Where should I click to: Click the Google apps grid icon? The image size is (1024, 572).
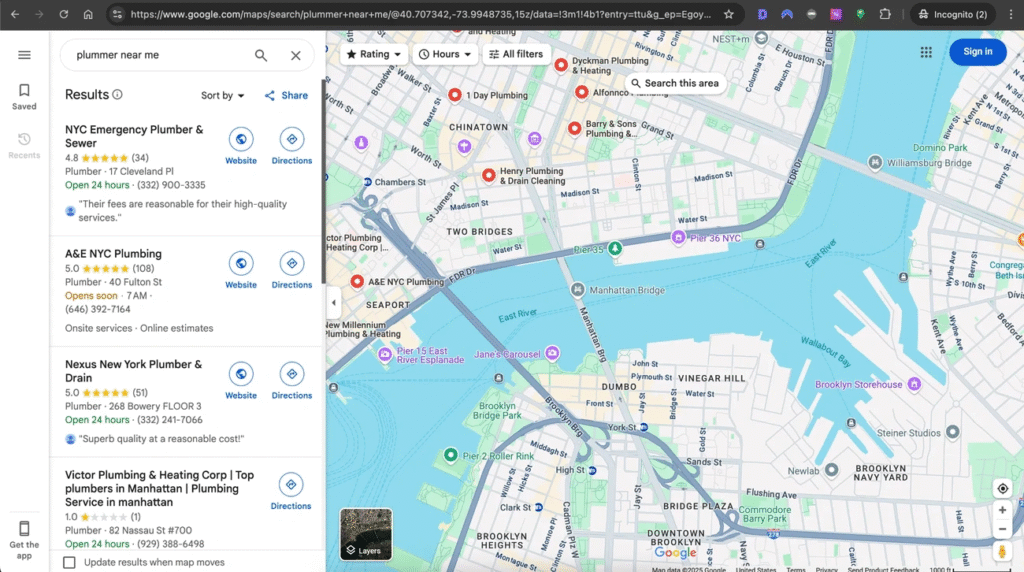click(x=926, y=52)
